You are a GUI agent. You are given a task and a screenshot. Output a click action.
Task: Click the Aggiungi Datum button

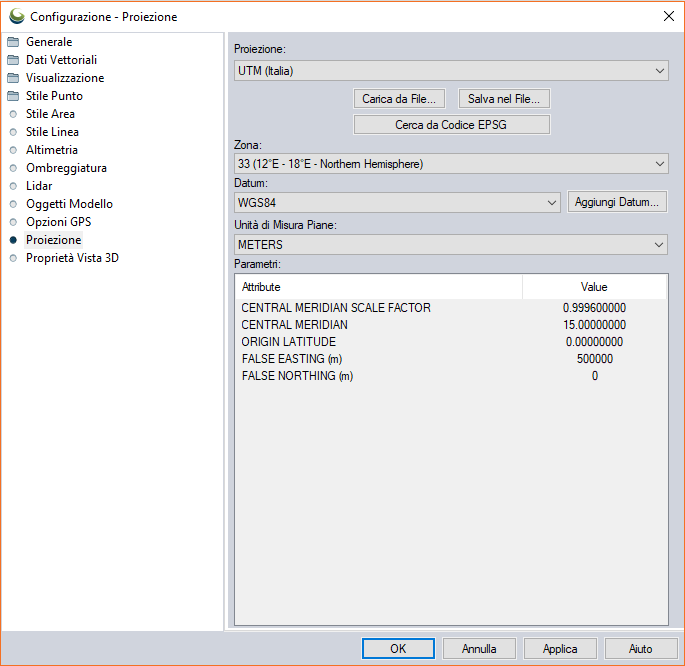616,202
